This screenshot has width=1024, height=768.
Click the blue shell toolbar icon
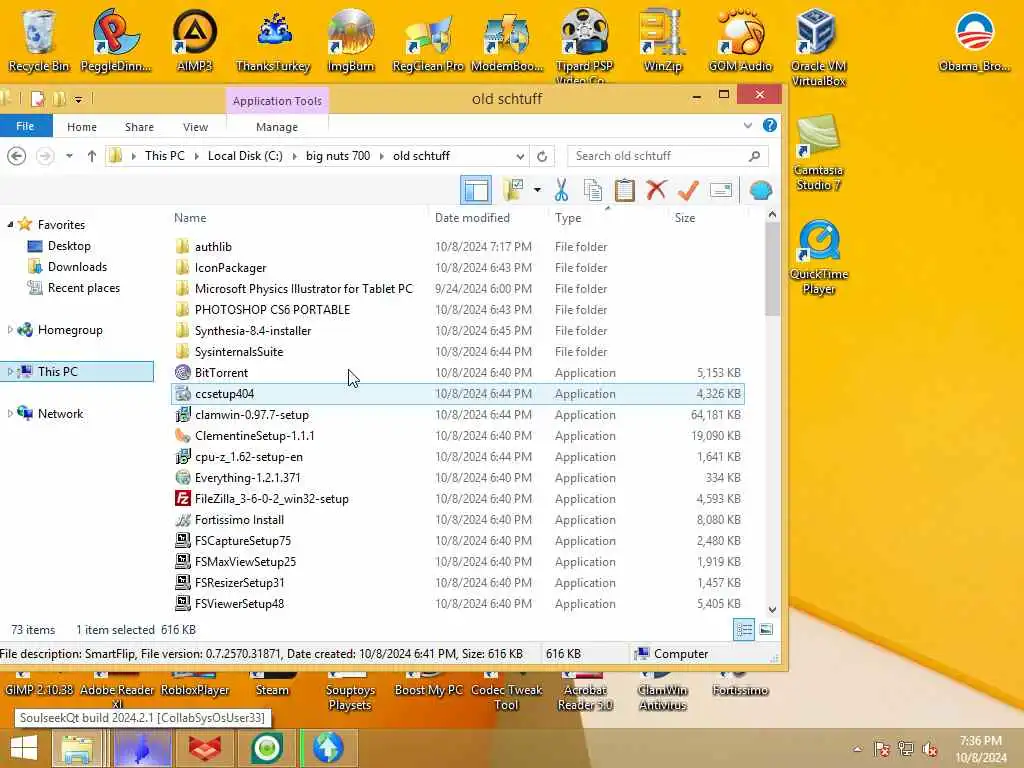point(761,190)
